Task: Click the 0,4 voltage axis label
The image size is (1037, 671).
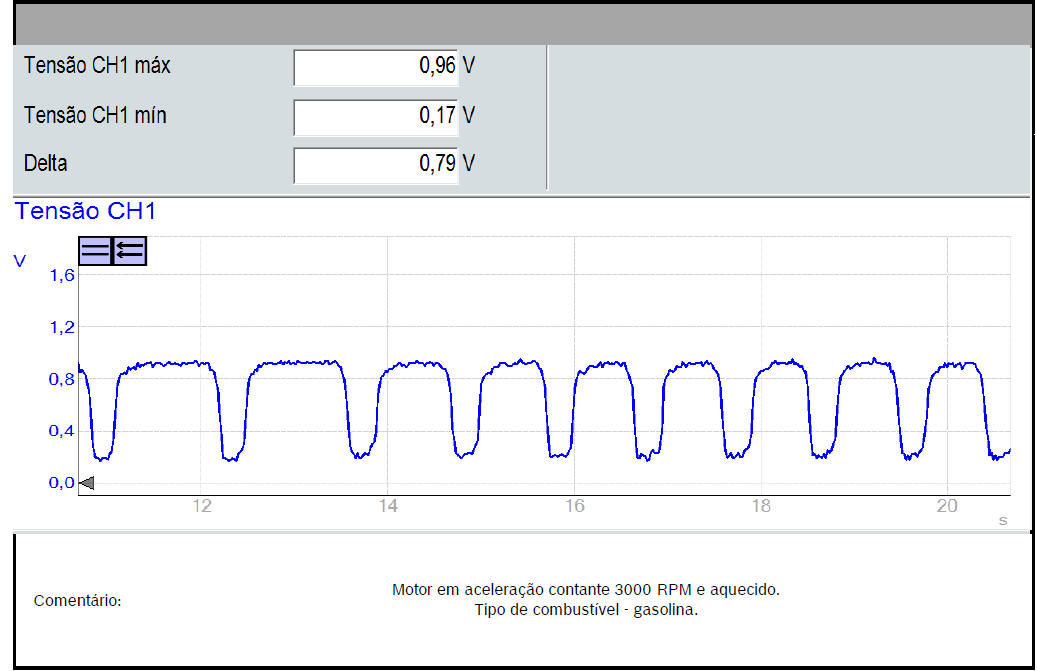Action: [62, 431]
